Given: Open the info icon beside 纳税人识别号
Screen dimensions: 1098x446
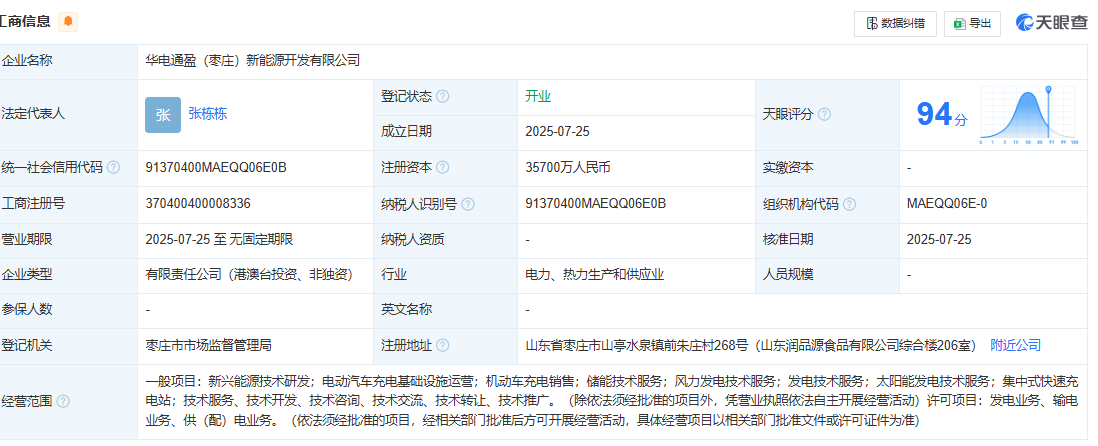Looking at the screenshot, I should [468, 204].
